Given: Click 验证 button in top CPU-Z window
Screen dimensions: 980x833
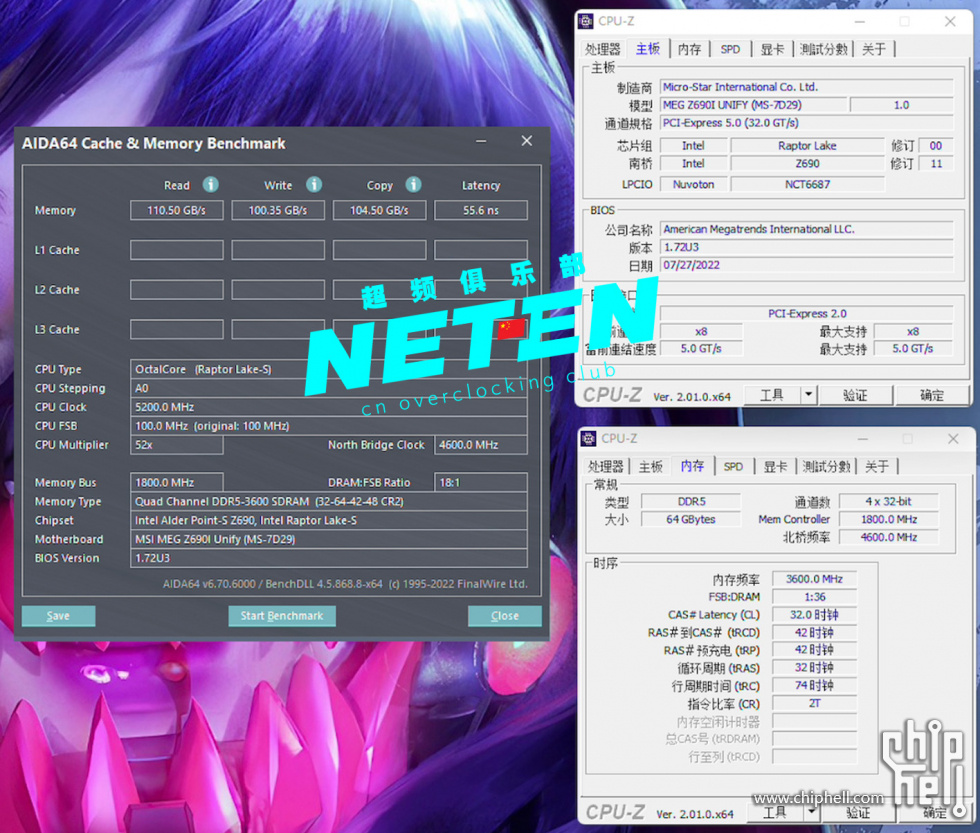Looking at the screenshot, I should 856,395.
